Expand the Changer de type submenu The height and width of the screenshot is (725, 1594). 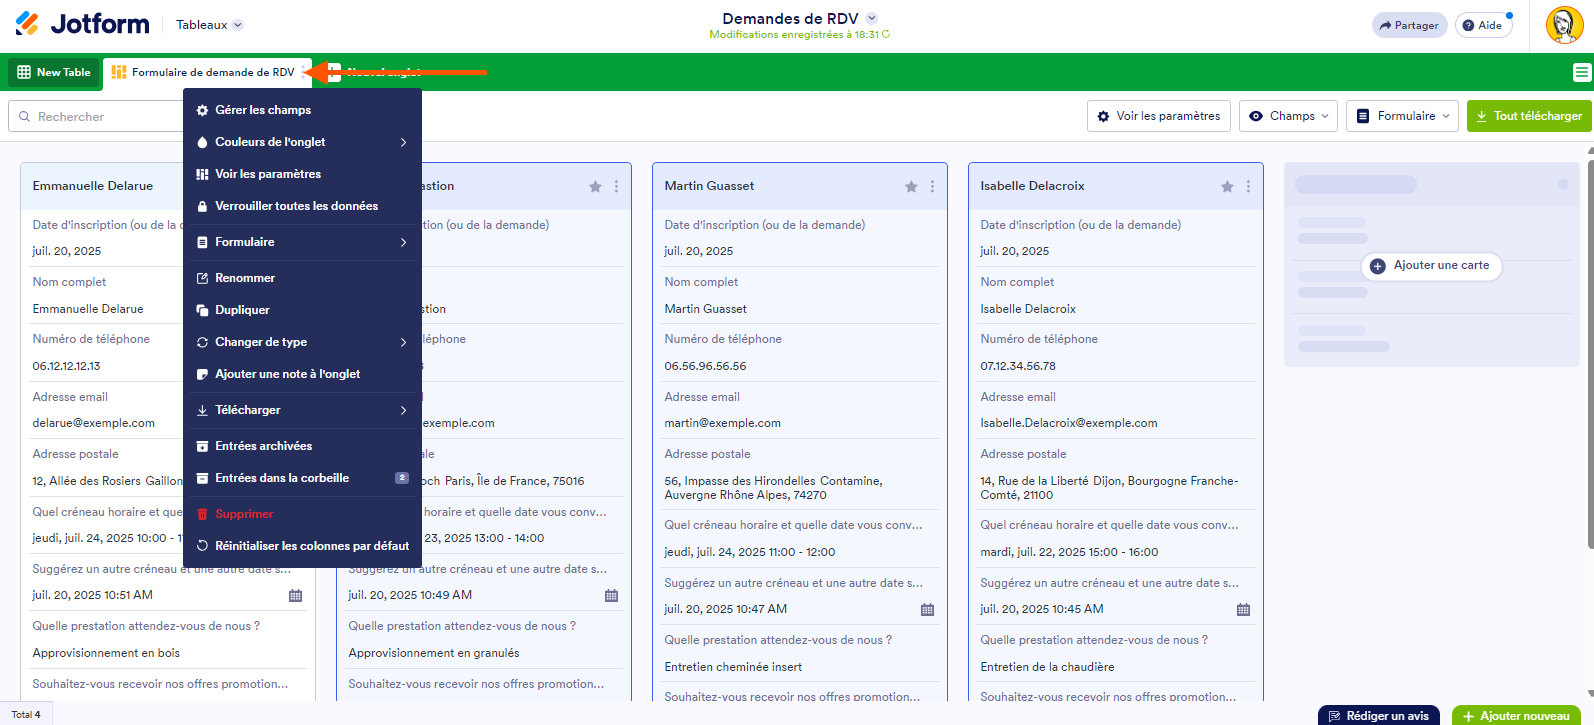303,342
